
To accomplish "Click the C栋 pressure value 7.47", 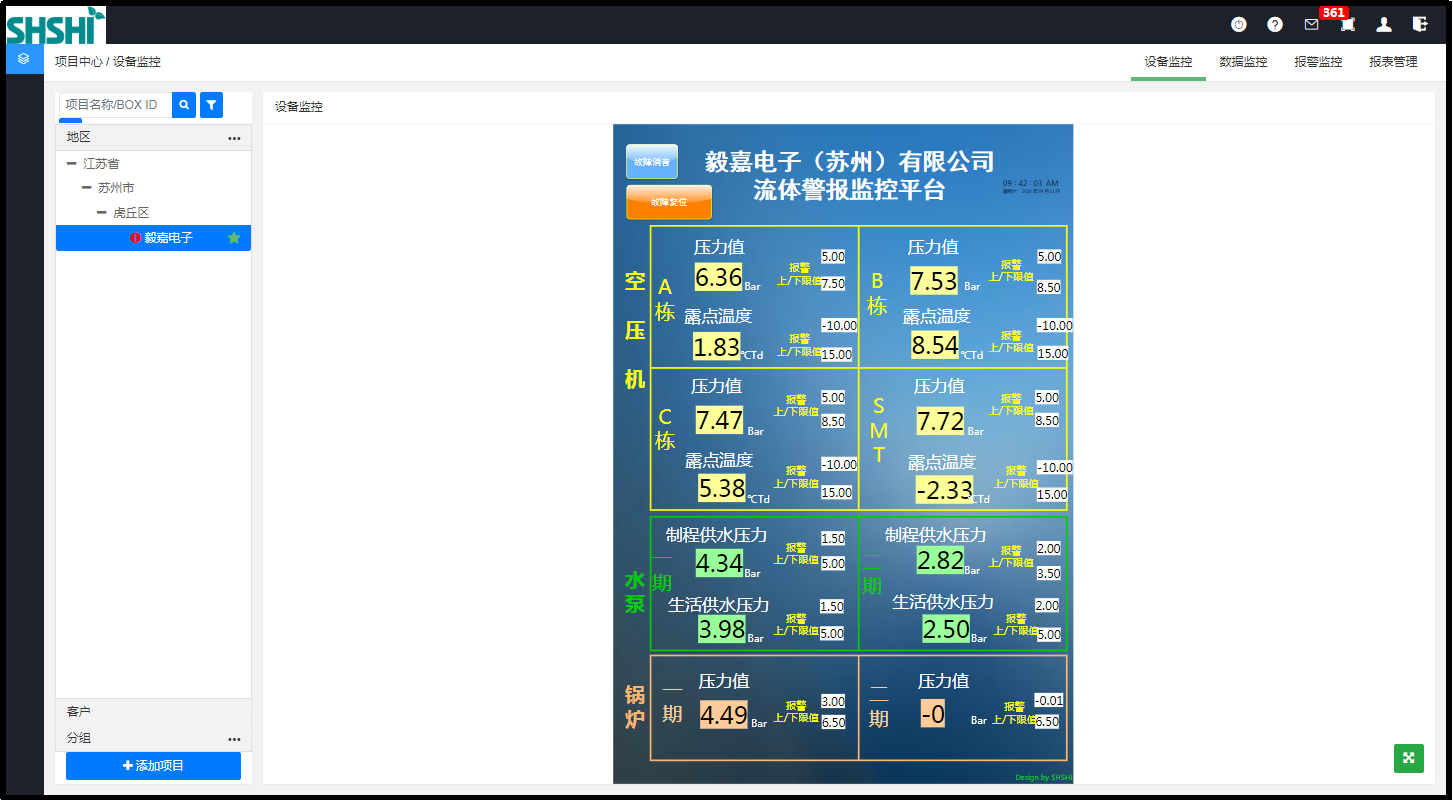I will (x=719, y=420).
